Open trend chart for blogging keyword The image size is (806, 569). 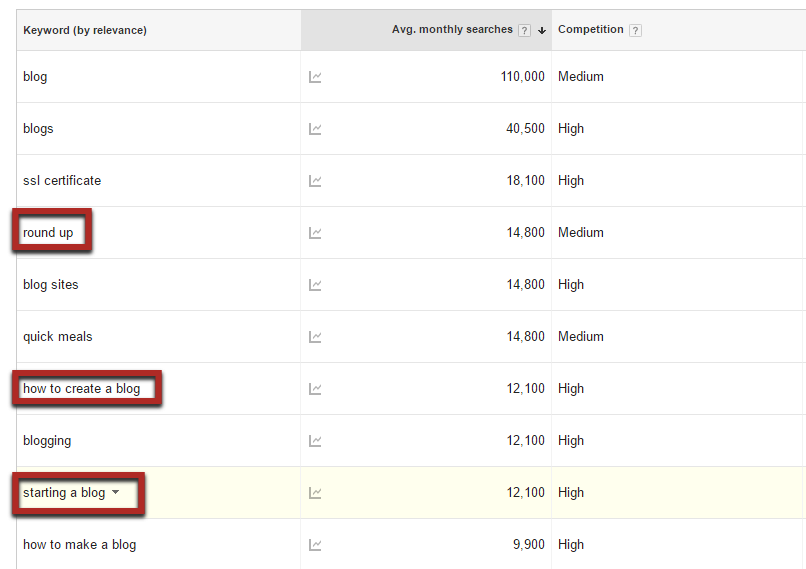coord(315,441)
